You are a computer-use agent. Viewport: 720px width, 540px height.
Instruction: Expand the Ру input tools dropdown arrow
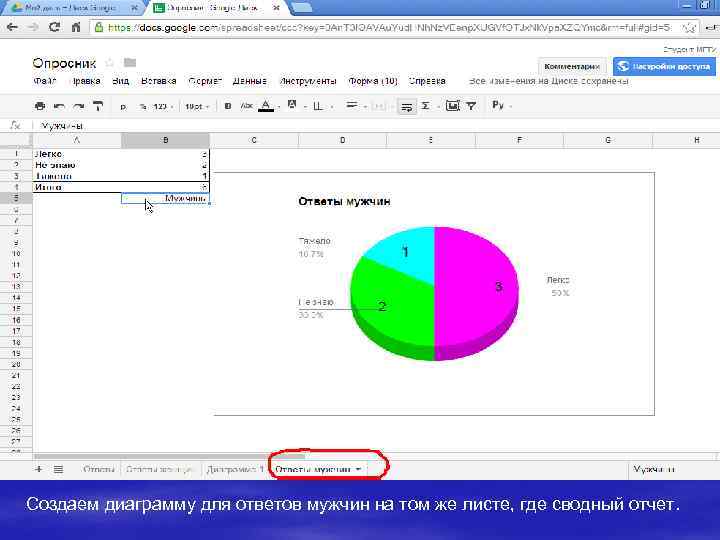510,107
